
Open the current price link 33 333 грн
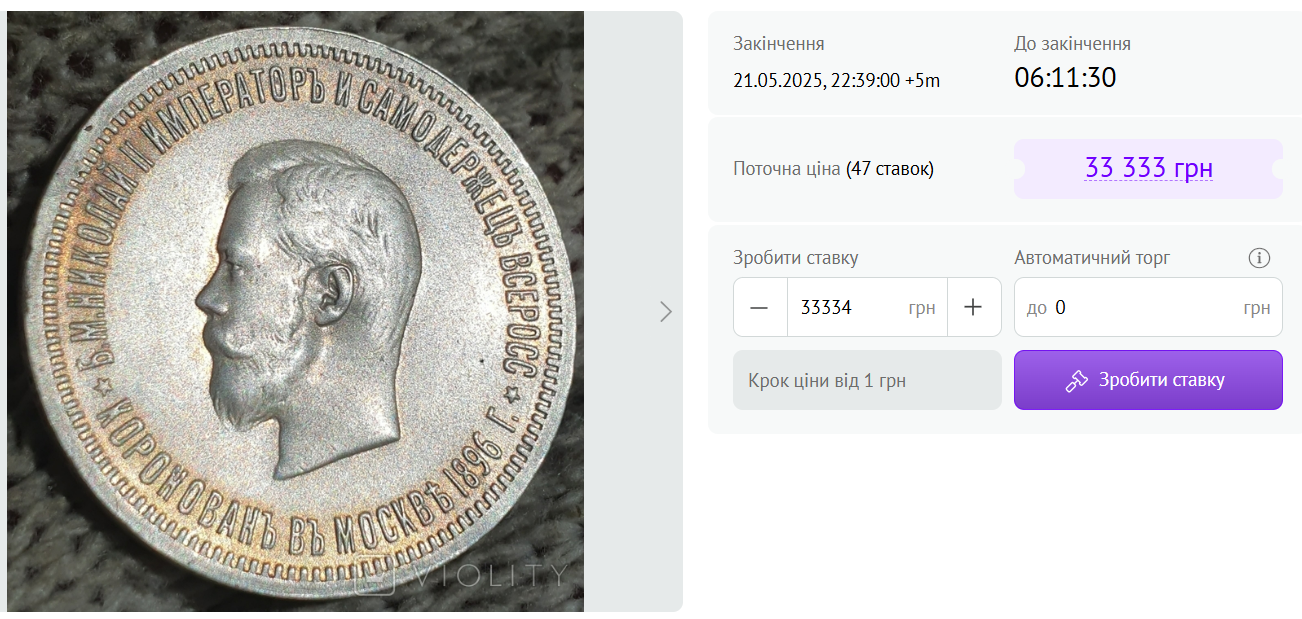point(1148,168)
